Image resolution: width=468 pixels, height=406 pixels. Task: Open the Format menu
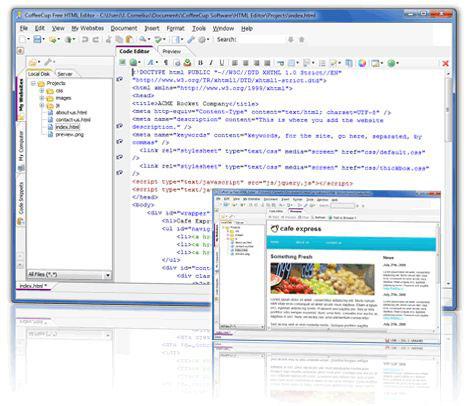(175, 29)
